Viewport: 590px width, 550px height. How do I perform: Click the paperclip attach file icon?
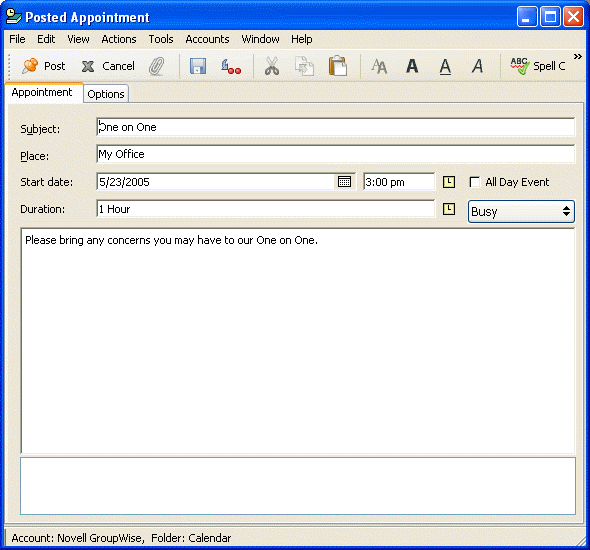(157, 66)
